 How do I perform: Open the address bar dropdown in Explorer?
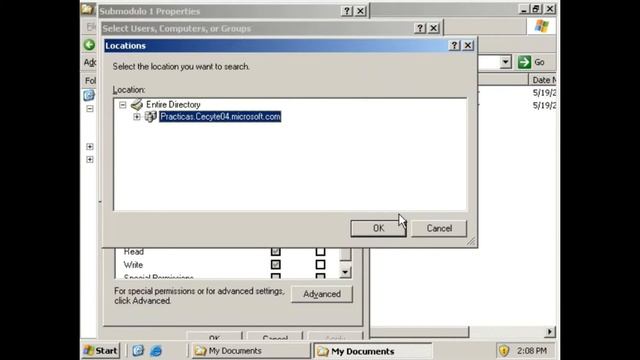tap(506, 62)
